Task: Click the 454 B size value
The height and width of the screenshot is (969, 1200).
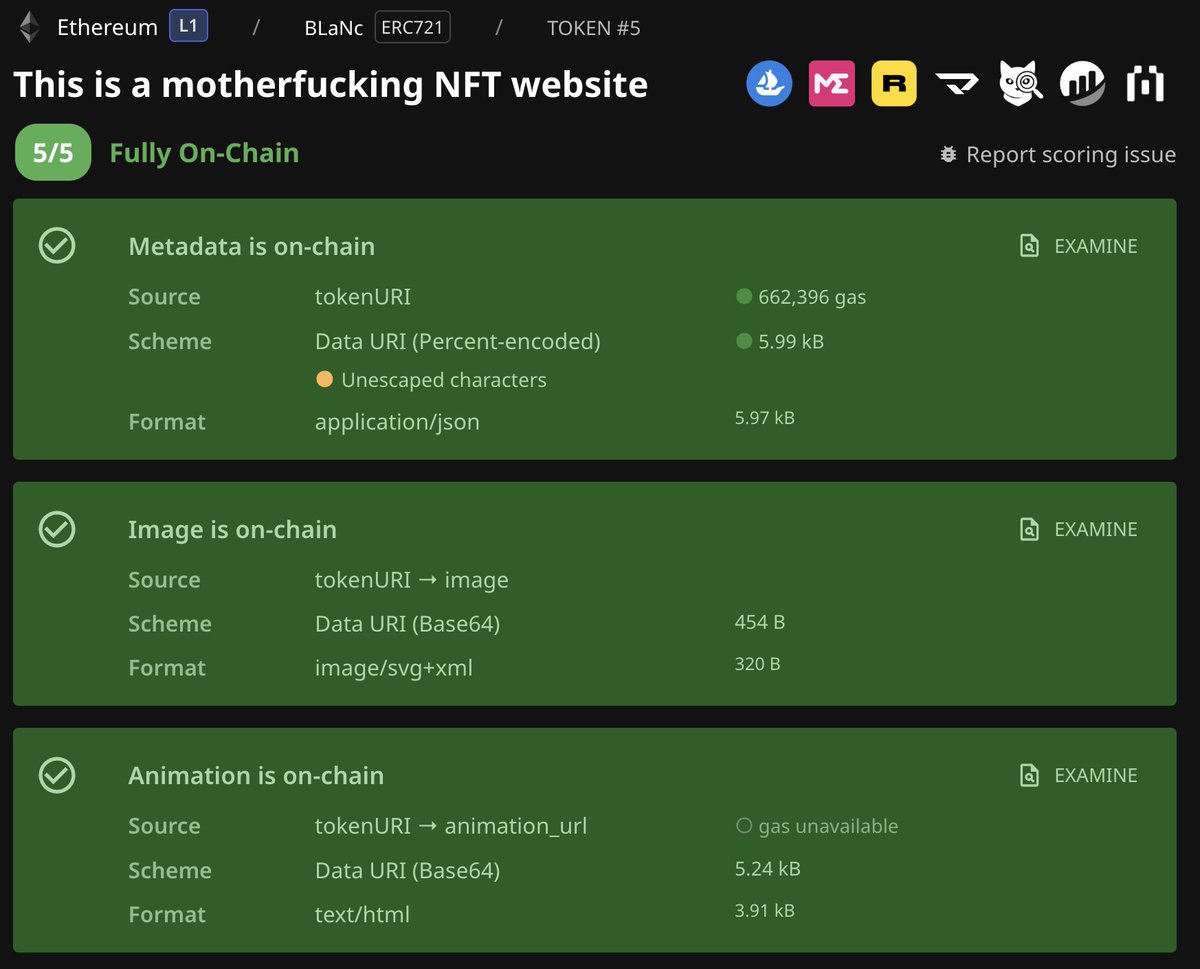Action: (760, 622)
